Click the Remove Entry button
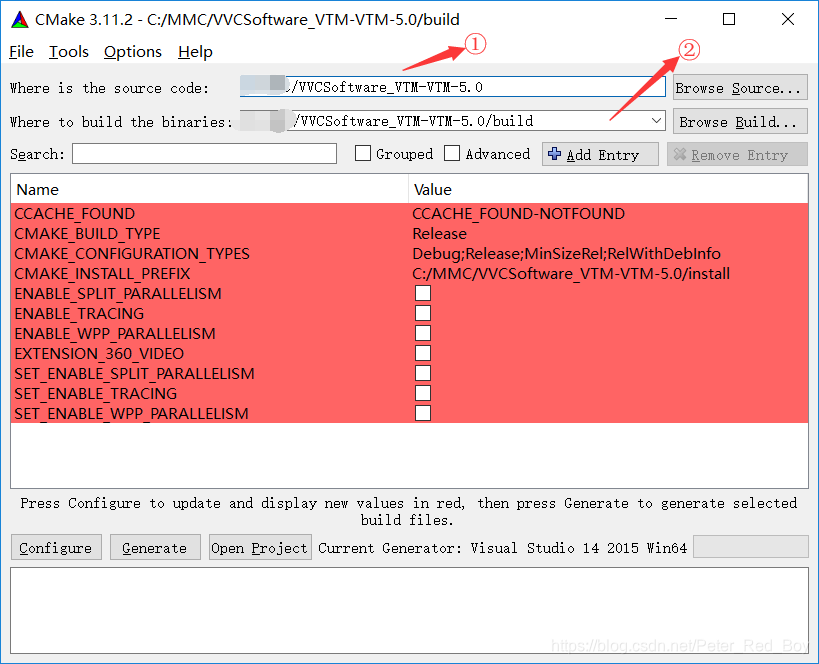 coord(738,154)
